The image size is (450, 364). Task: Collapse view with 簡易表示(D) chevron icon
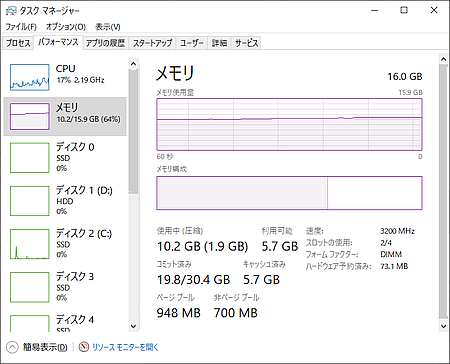click(x=12, y=347)
